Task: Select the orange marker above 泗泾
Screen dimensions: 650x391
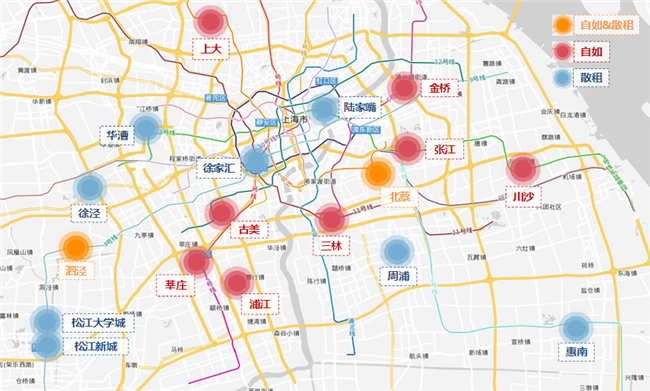Action: tap(75, 248)
